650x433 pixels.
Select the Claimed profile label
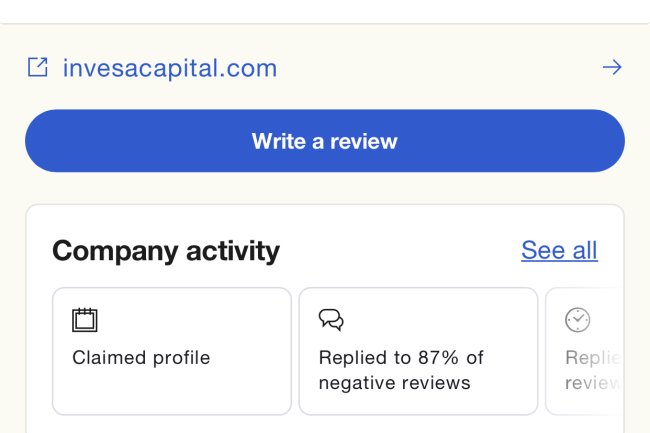pyautogui.click(x=141, y=357)
